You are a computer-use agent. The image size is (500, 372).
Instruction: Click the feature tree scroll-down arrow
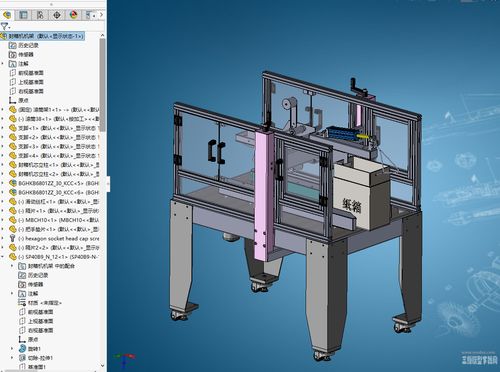102,366
